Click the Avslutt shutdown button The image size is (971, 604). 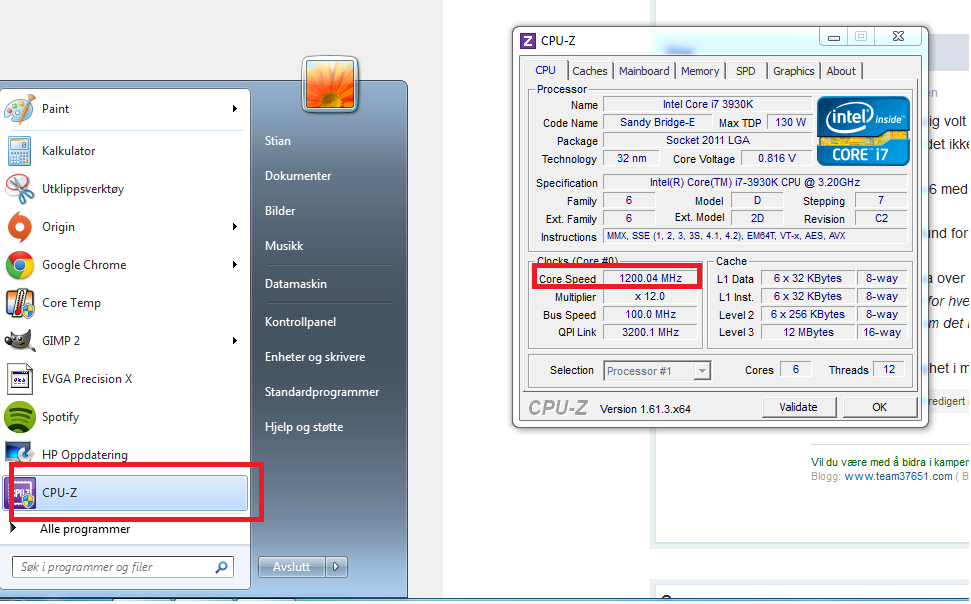pyautogui.click(x=292, y=567)
